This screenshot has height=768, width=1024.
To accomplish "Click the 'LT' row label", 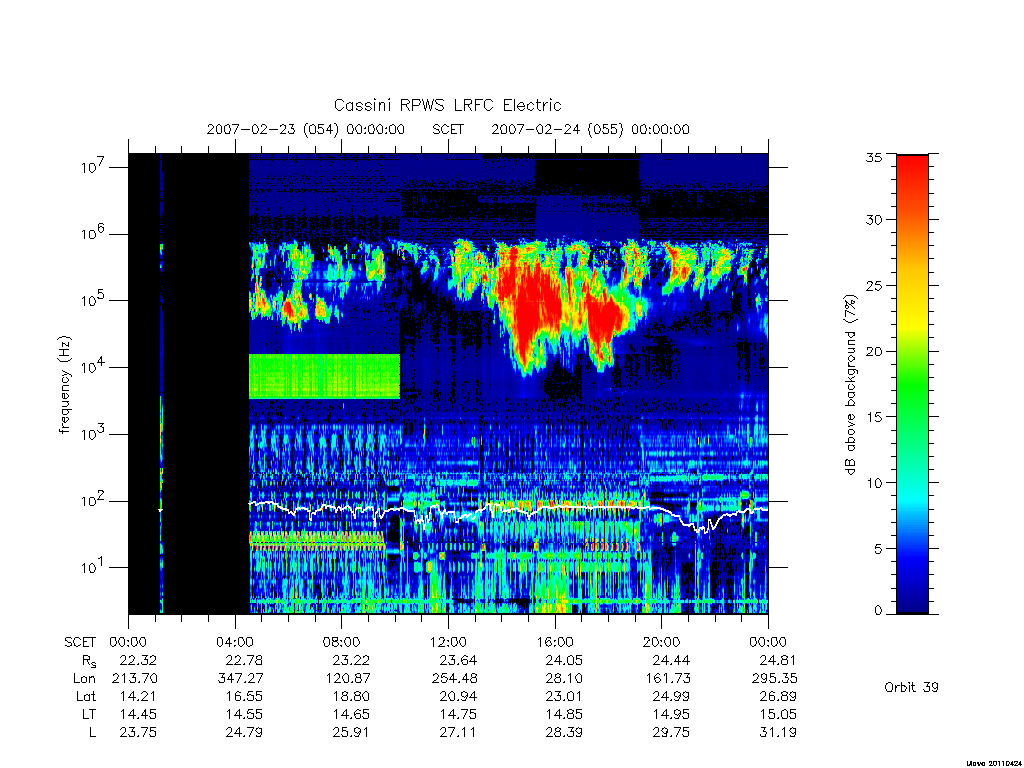I will coord(89,714).
